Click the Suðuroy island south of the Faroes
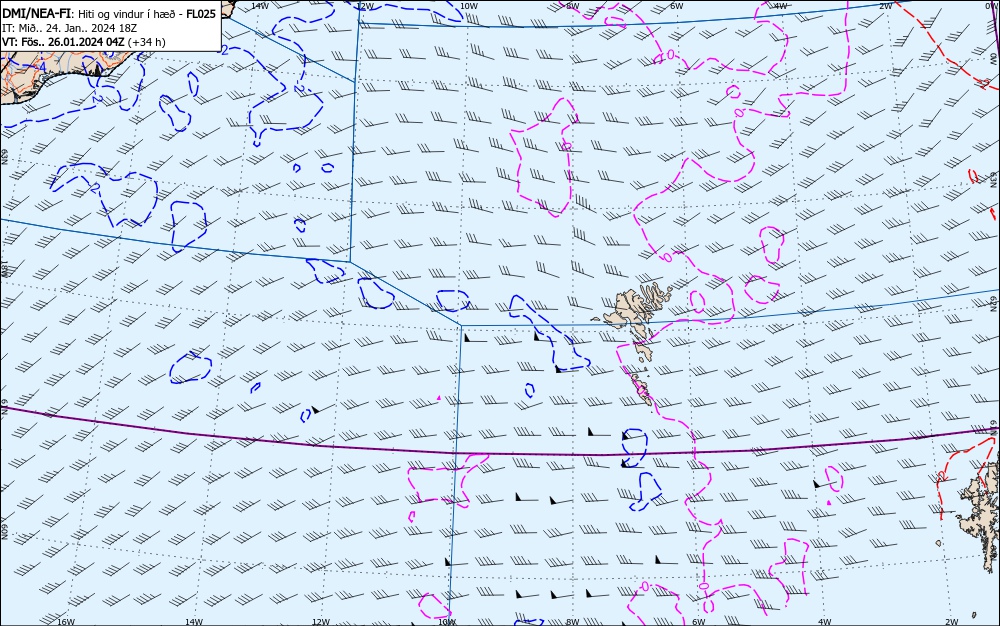 point(643,390)
